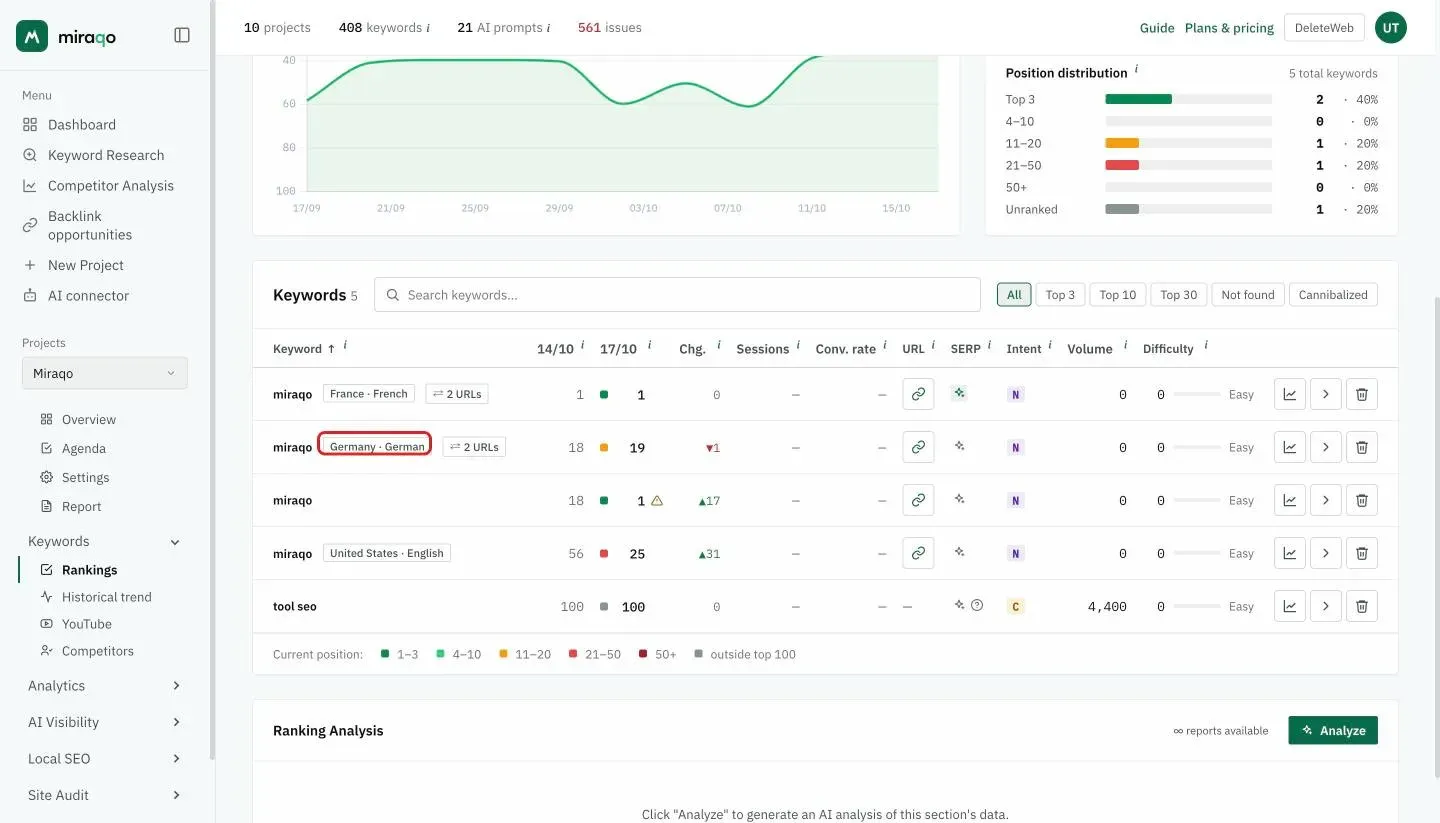
Task: View SERP icon for tool seo row
Action: (960, 605)
